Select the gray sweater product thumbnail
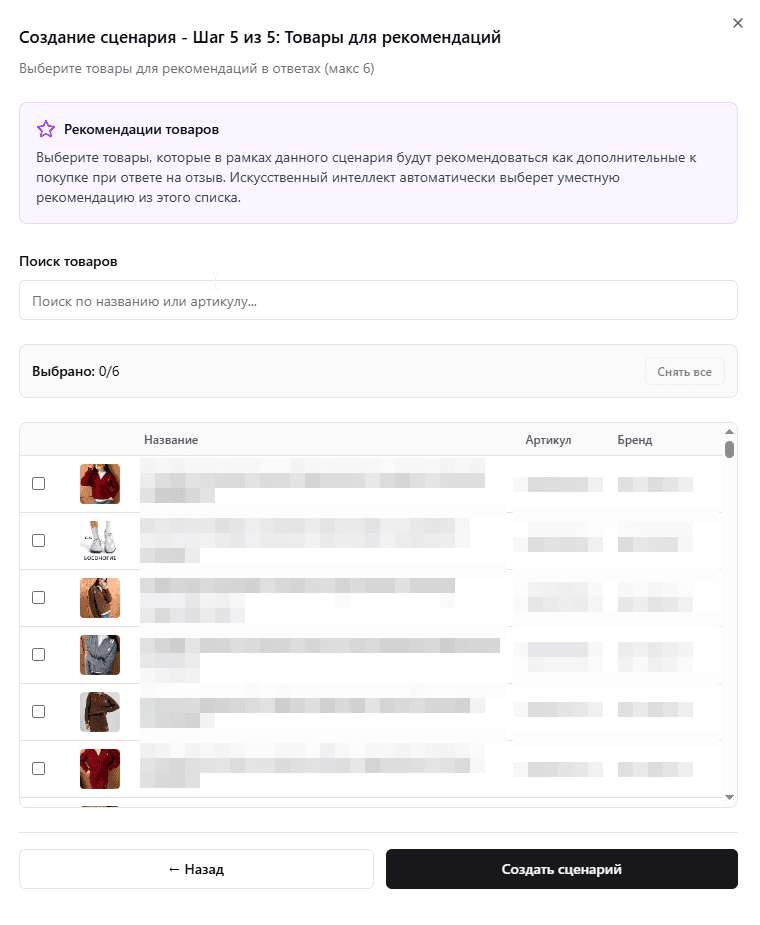This screenshot has height=925, width=760. click(x=100, y=655)
